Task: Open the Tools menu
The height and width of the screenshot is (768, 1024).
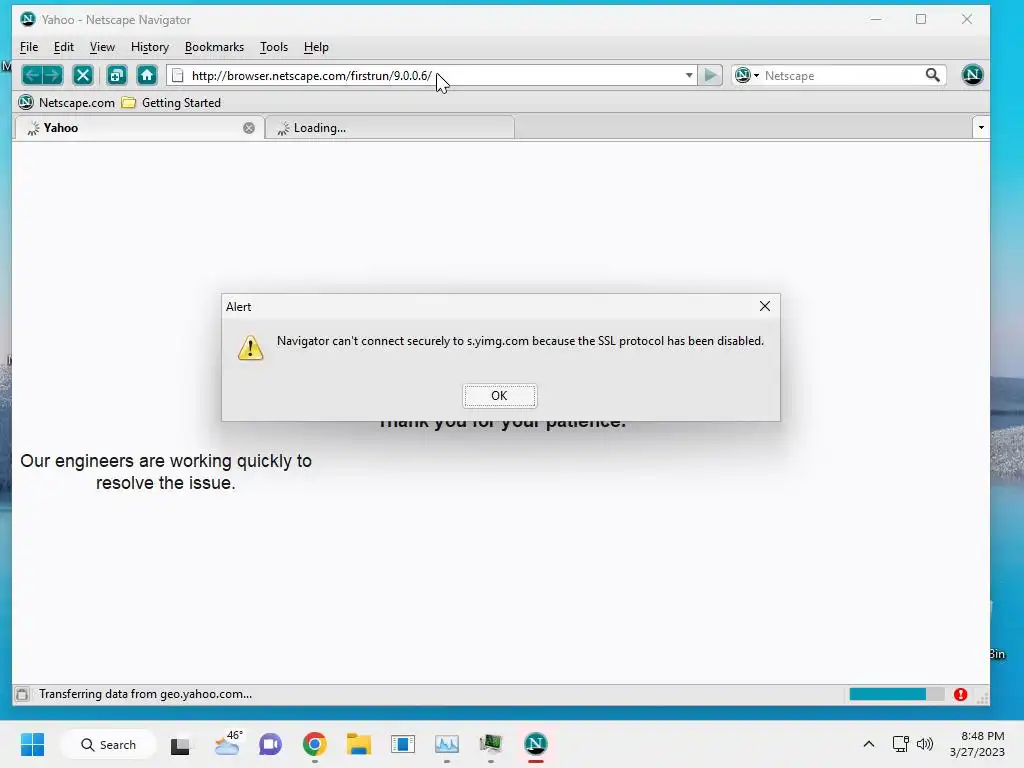Action: pyautogui.click(x=274, y=47)
